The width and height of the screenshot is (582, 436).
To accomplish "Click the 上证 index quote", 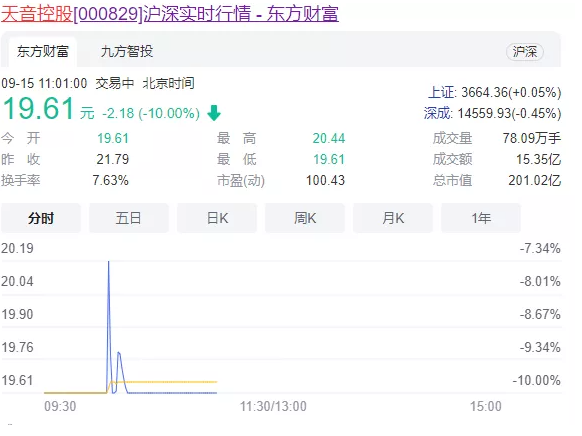I will click(x=494, y=92).
